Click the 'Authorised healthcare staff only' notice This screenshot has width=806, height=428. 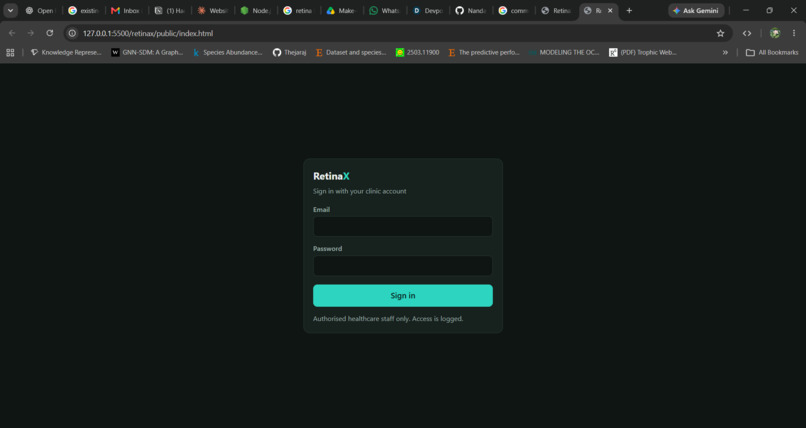(388, 319)
